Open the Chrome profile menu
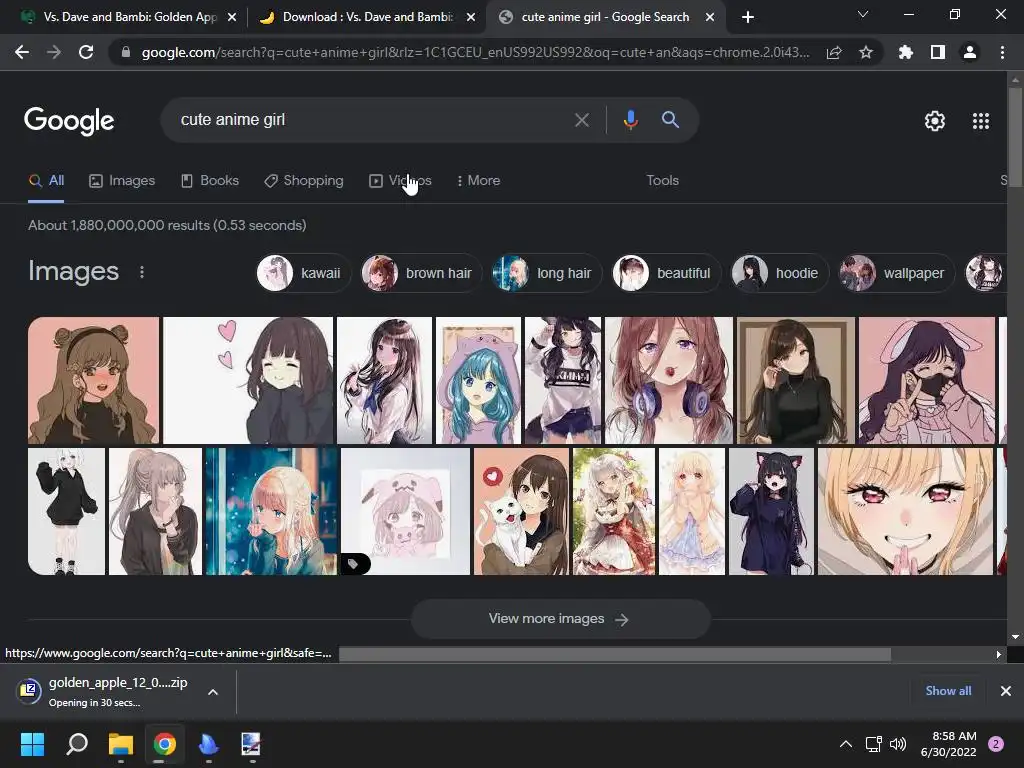Viewport: 1024px width, 768px height. pos(970,52)
